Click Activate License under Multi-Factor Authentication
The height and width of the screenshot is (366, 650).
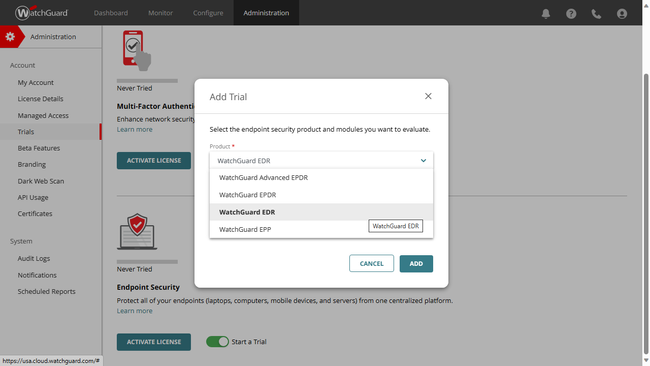pyautogui.click(x=154, y=160)
